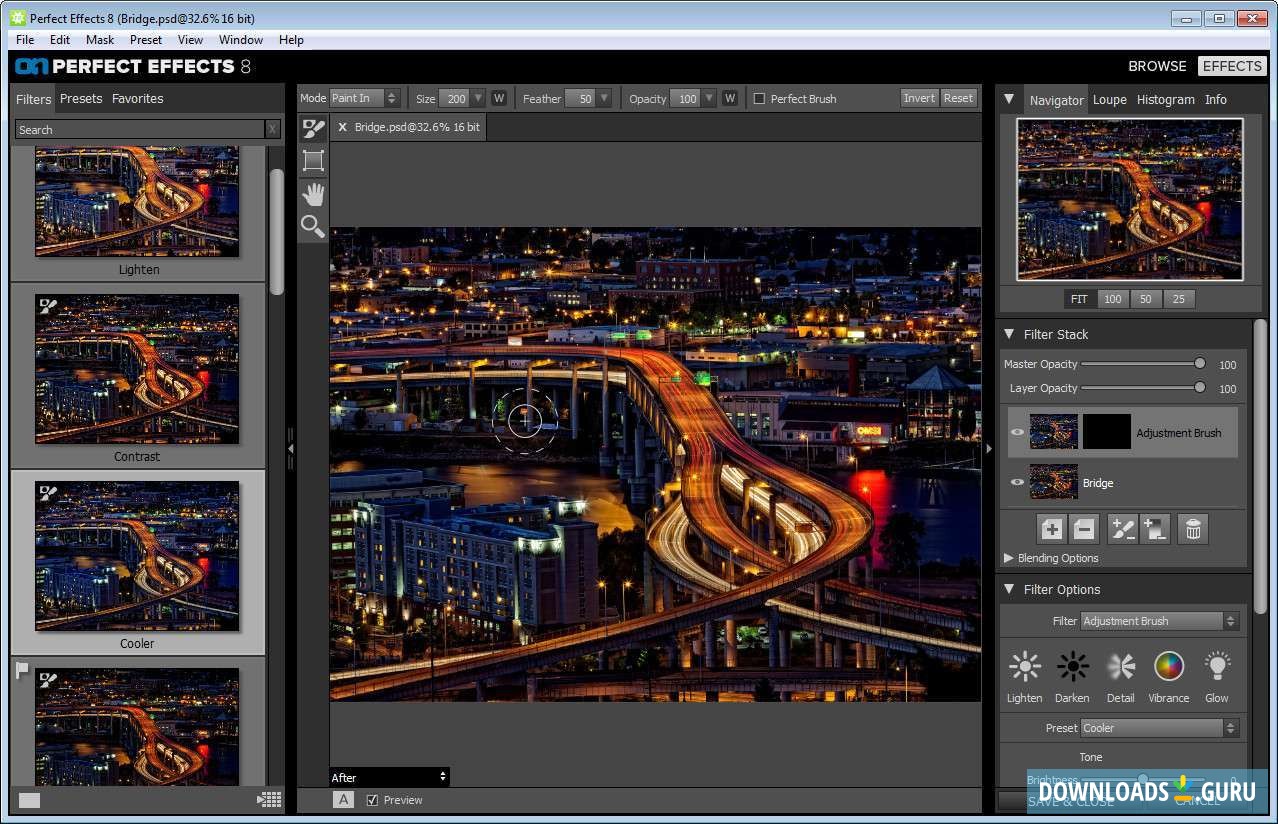This screenshot has height=824, width=1278.
Task: Switch to the Histogram tab
Action: click(1165, 100)
